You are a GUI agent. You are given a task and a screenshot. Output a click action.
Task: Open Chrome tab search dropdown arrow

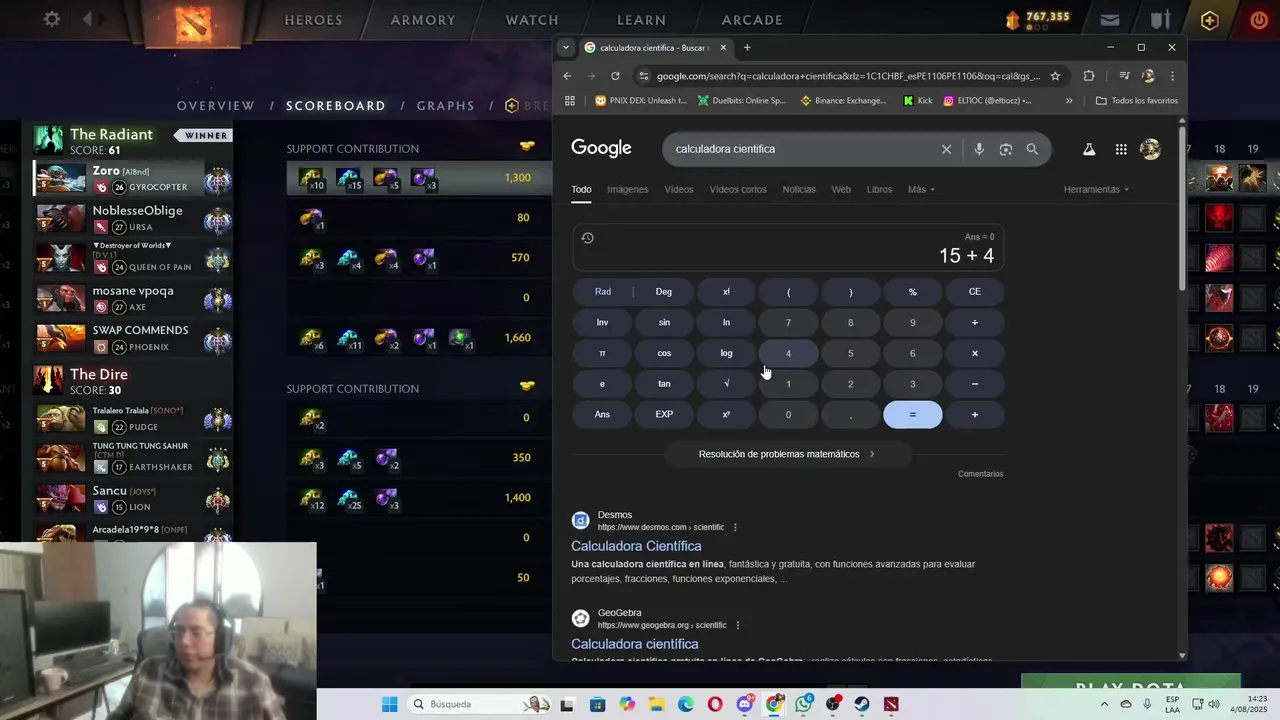pos(566,47)
